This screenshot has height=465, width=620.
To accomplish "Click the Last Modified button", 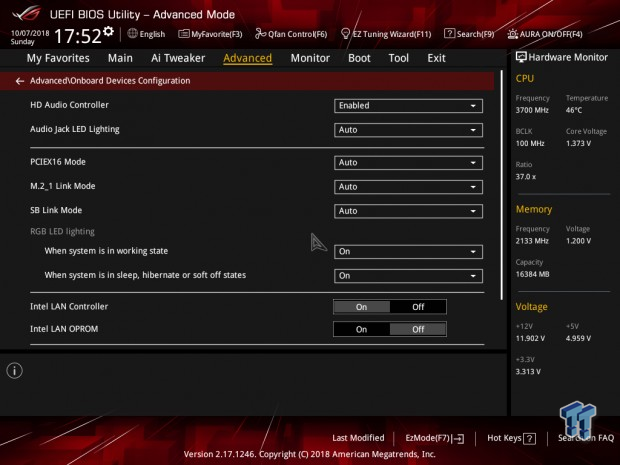I will click(x=358, y=438).
